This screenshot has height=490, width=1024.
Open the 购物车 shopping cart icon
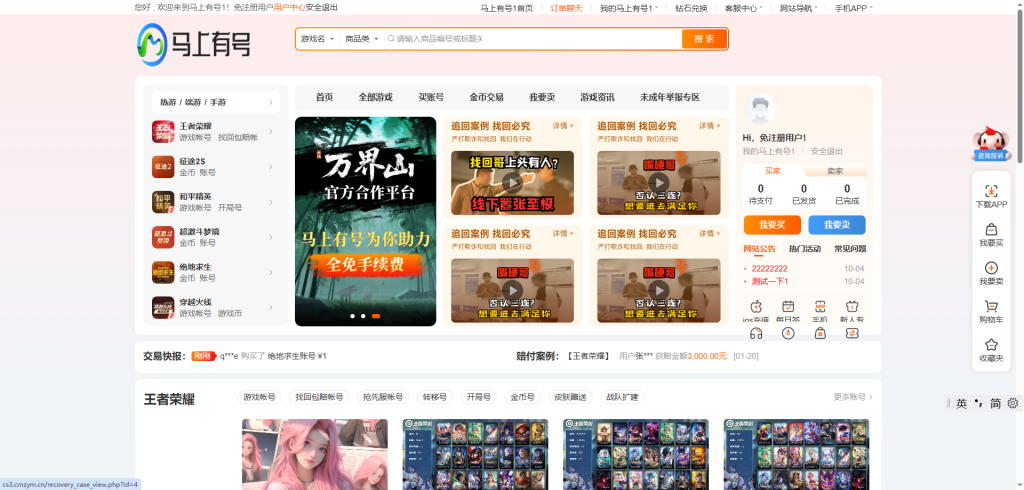991,307
